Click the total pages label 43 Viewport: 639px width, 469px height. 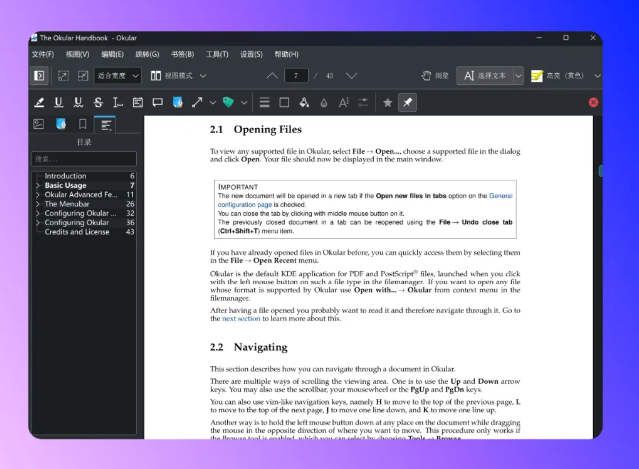(329, 76)
